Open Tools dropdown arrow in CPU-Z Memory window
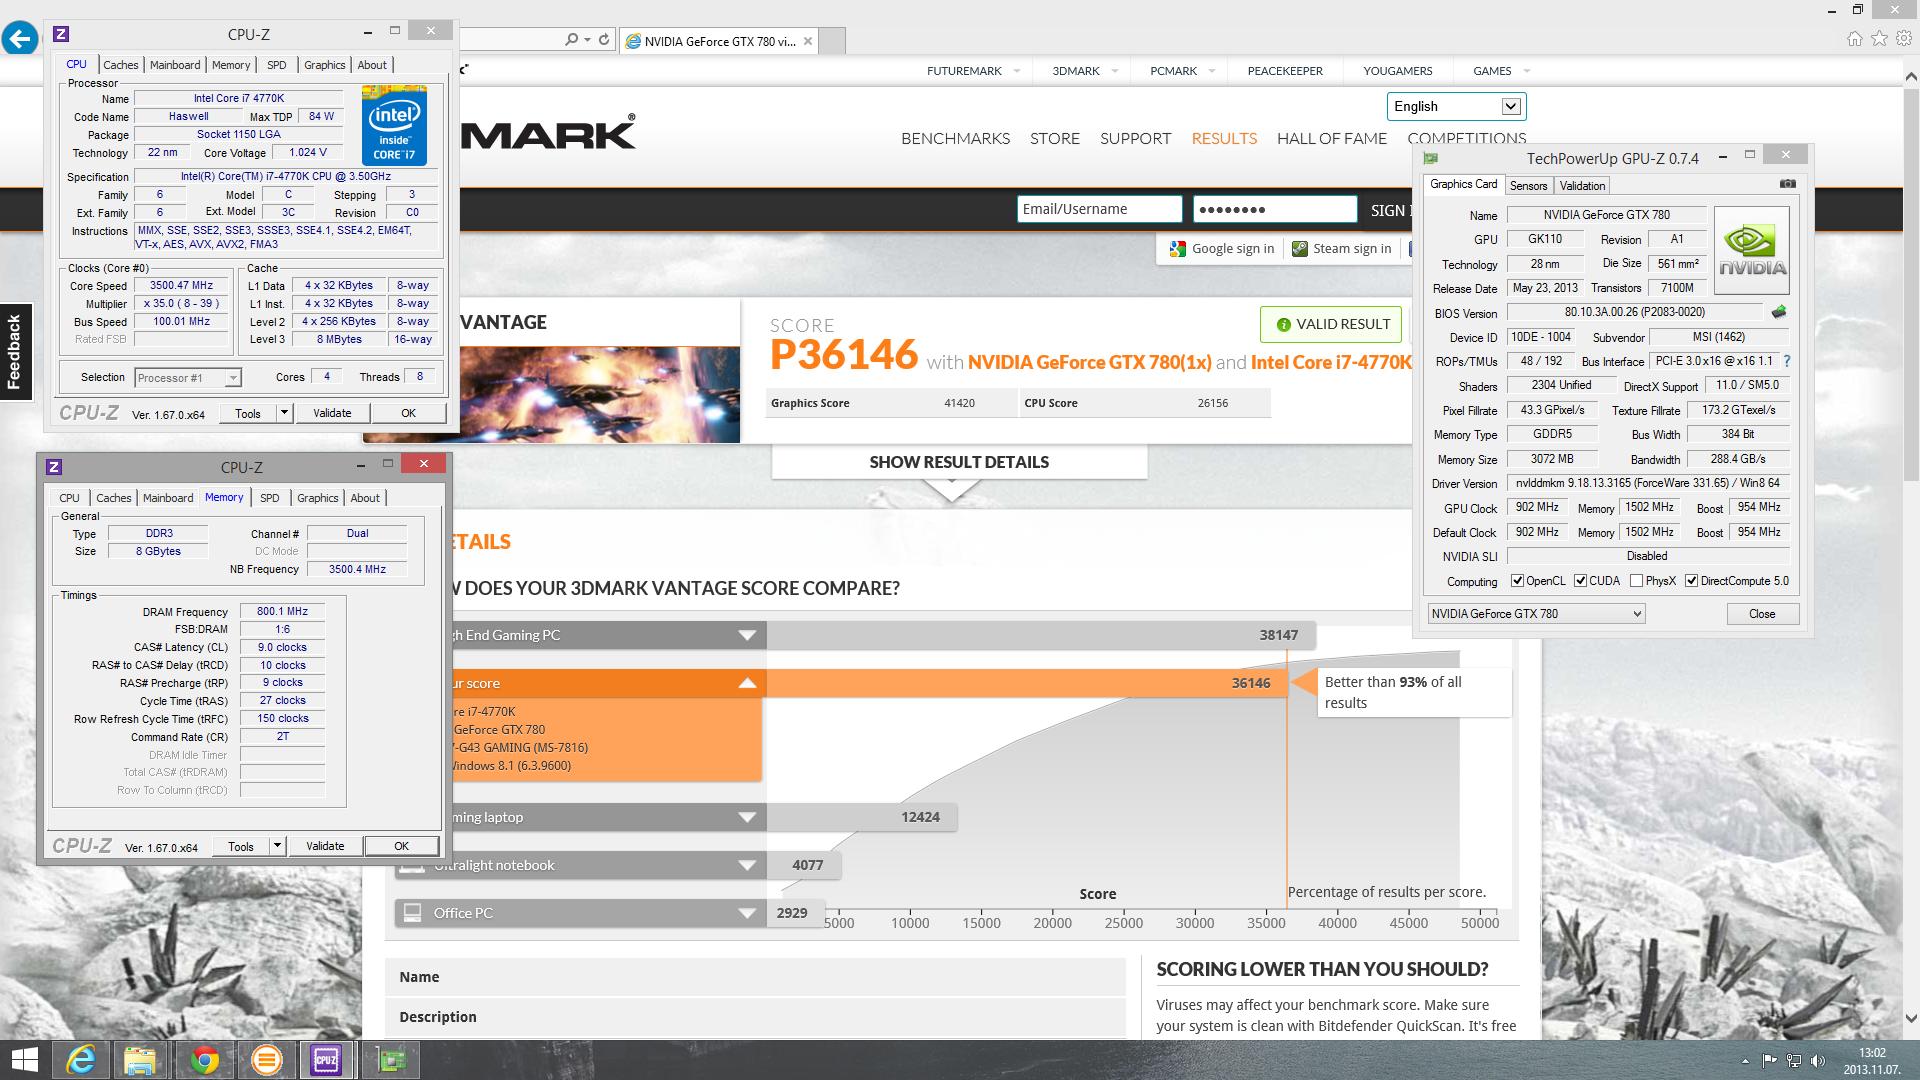 [x=277, y=846]
